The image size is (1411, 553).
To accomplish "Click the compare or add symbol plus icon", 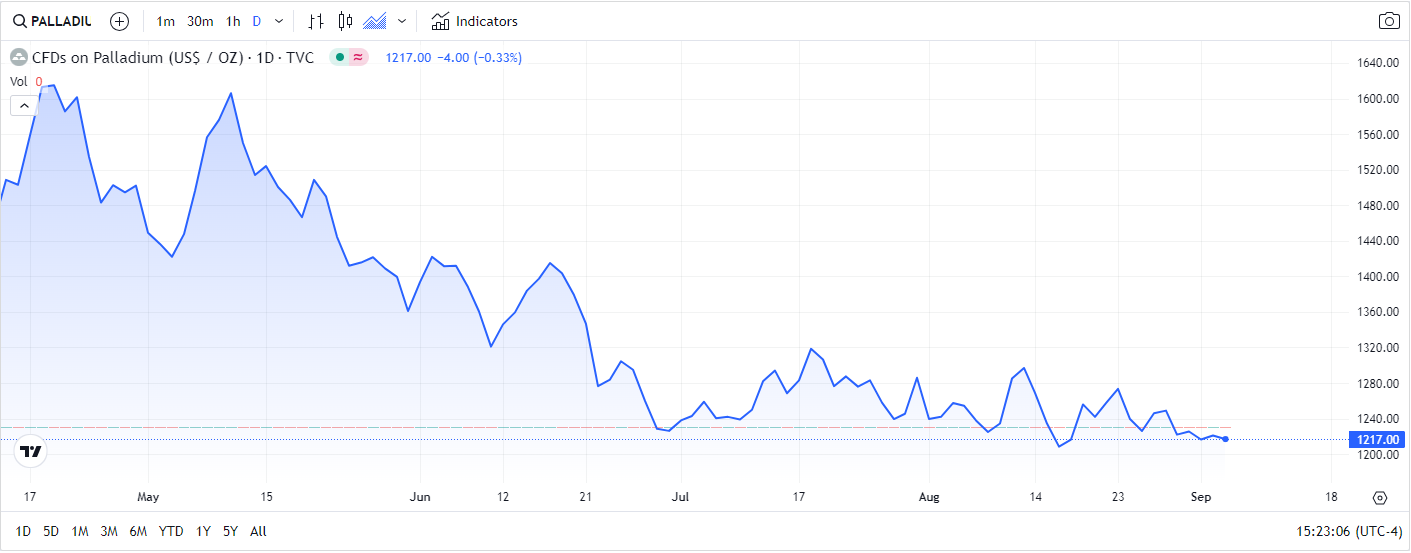I will (119, 21).
